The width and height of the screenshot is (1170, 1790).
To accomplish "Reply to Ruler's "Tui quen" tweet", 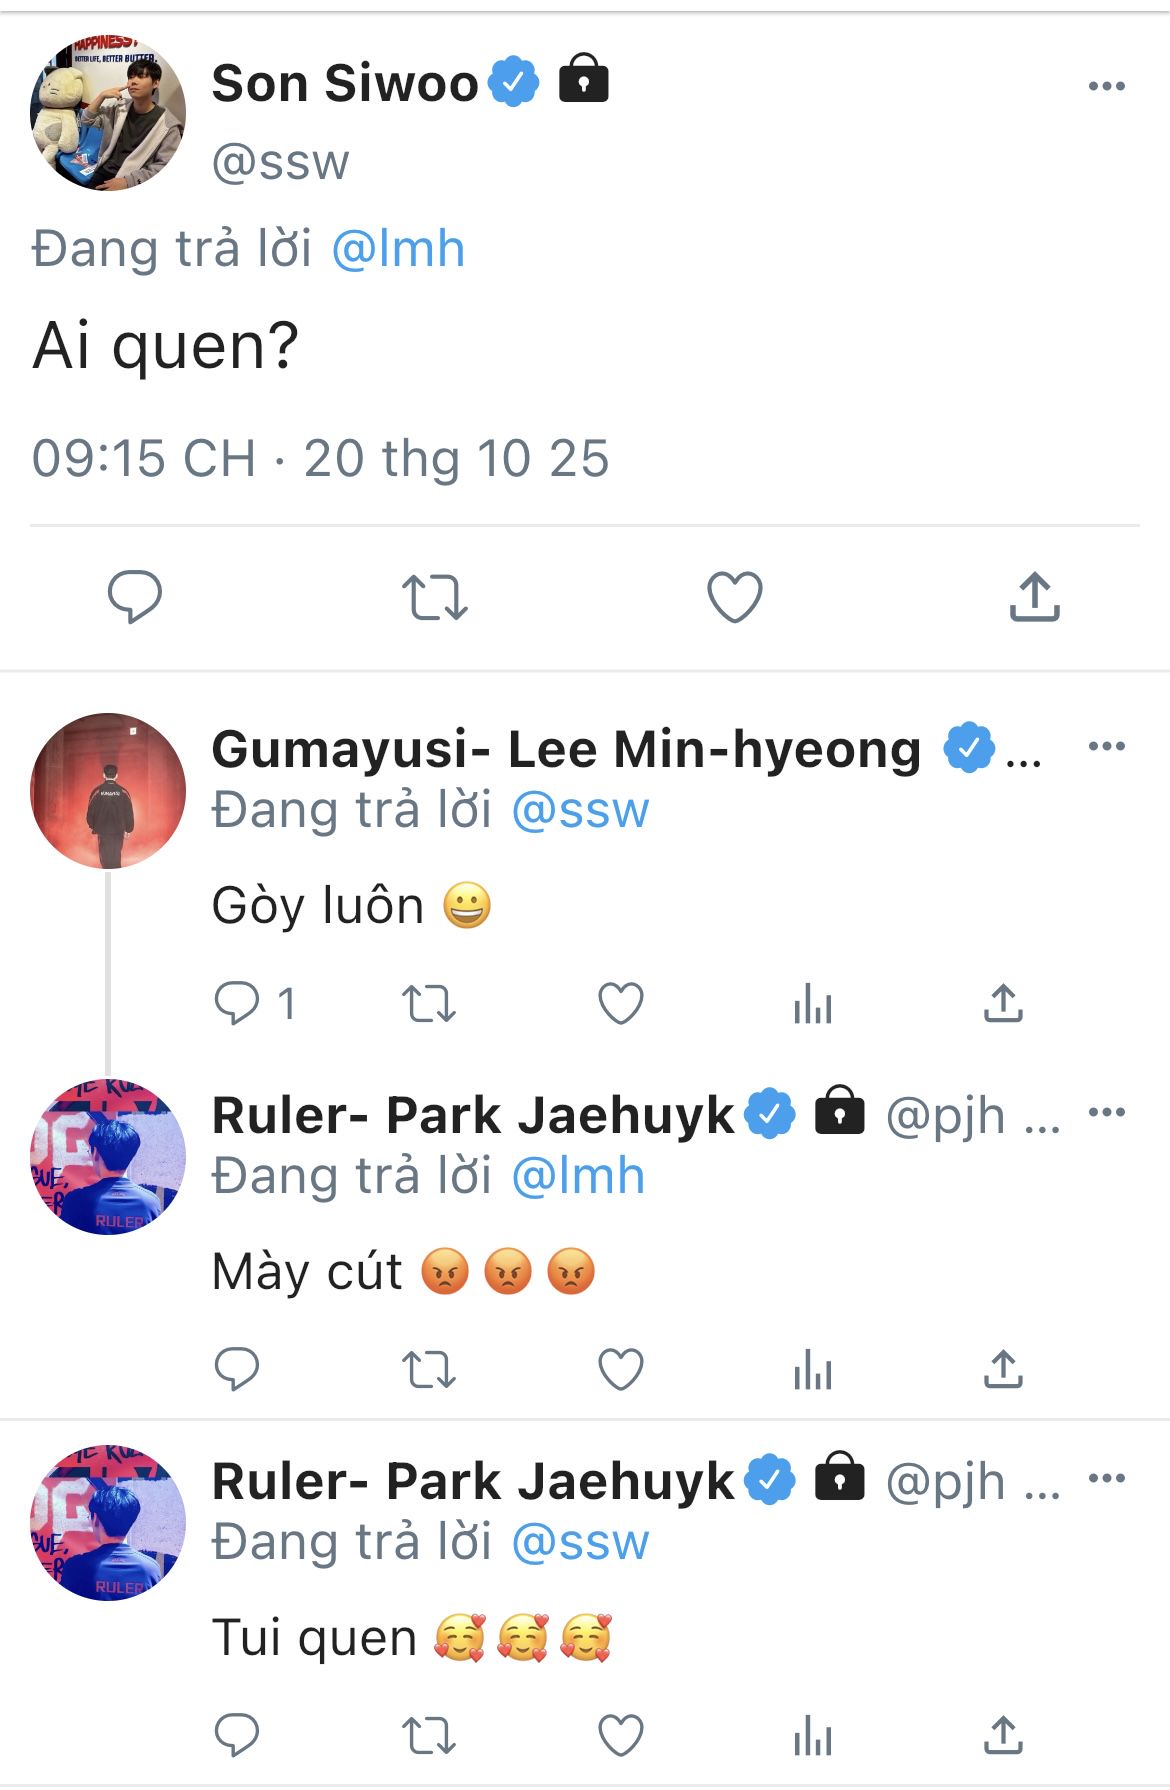I will (237, 1735).
